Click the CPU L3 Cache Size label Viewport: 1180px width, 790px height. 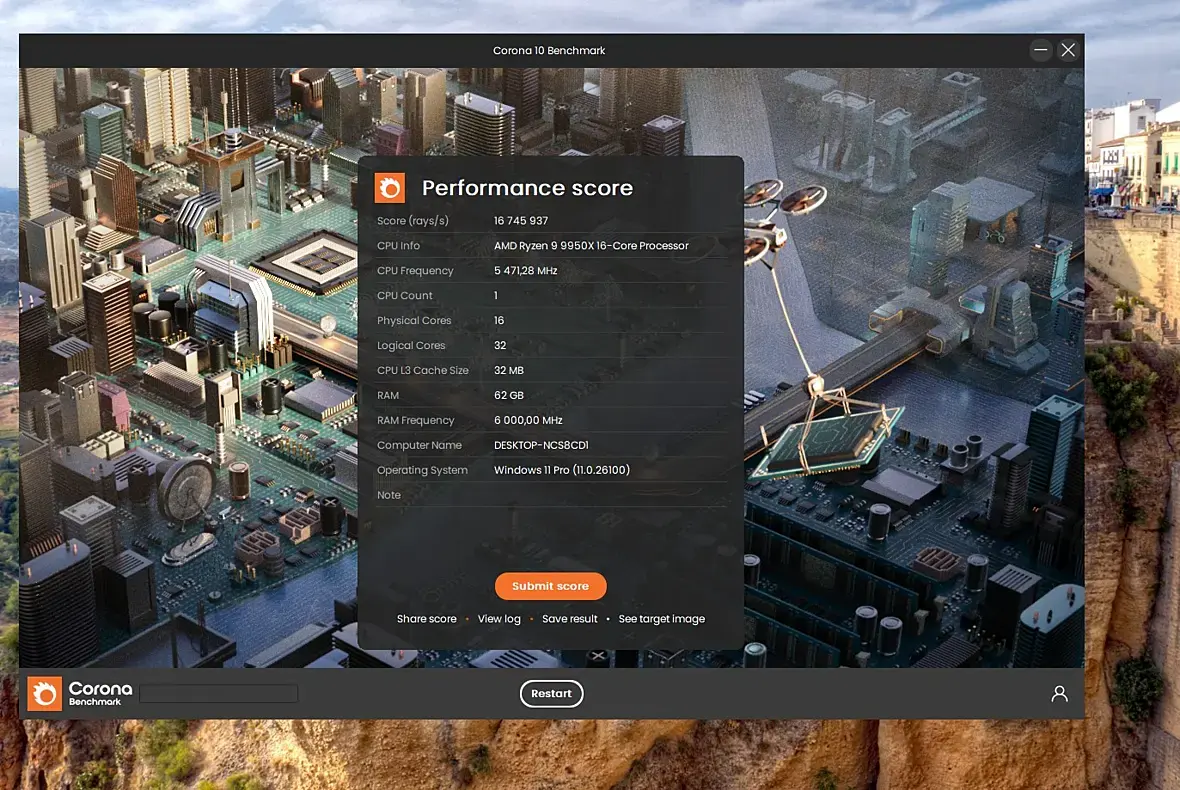[x=422, y=370]
